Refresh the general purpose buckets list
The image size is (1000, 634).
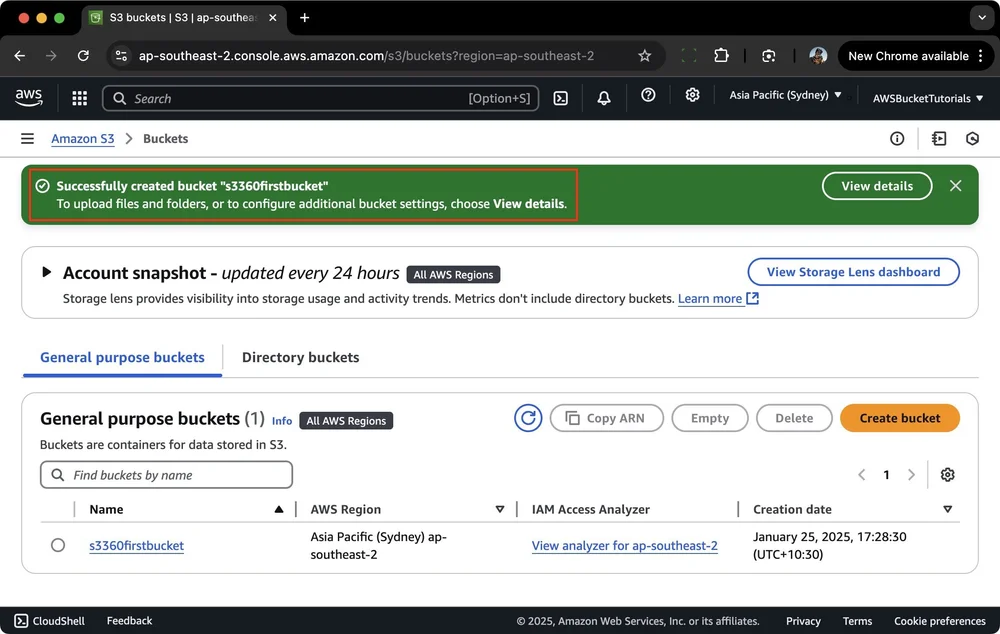tap(528, 418)
